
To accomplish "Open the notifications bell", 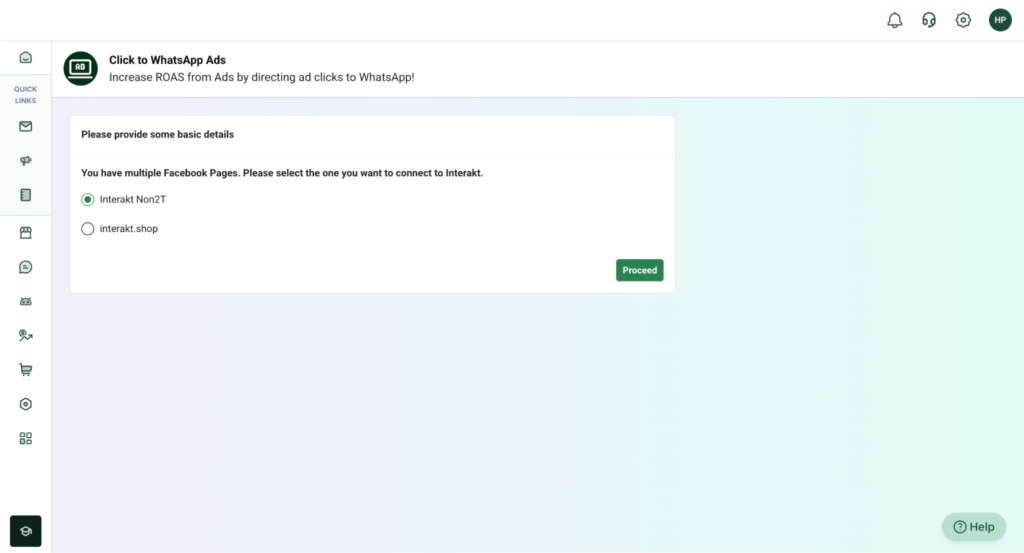I will pyautogui.click(x=895, y=20).
